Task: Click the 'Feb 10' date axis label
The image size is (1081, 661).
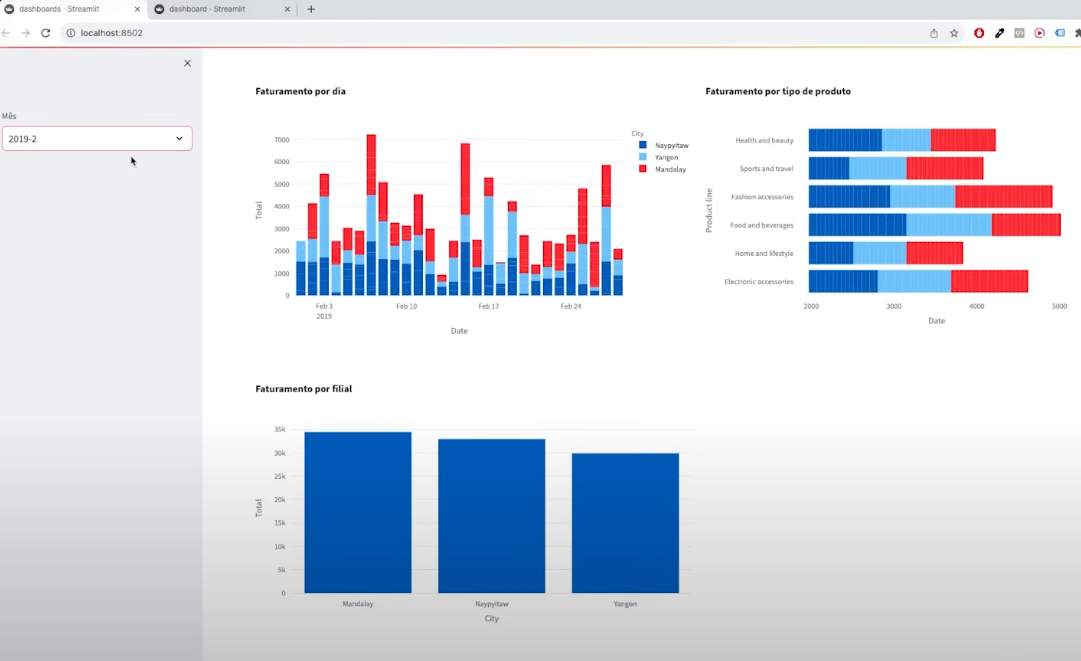Action: pyautogui.click(x=406, y=306)
